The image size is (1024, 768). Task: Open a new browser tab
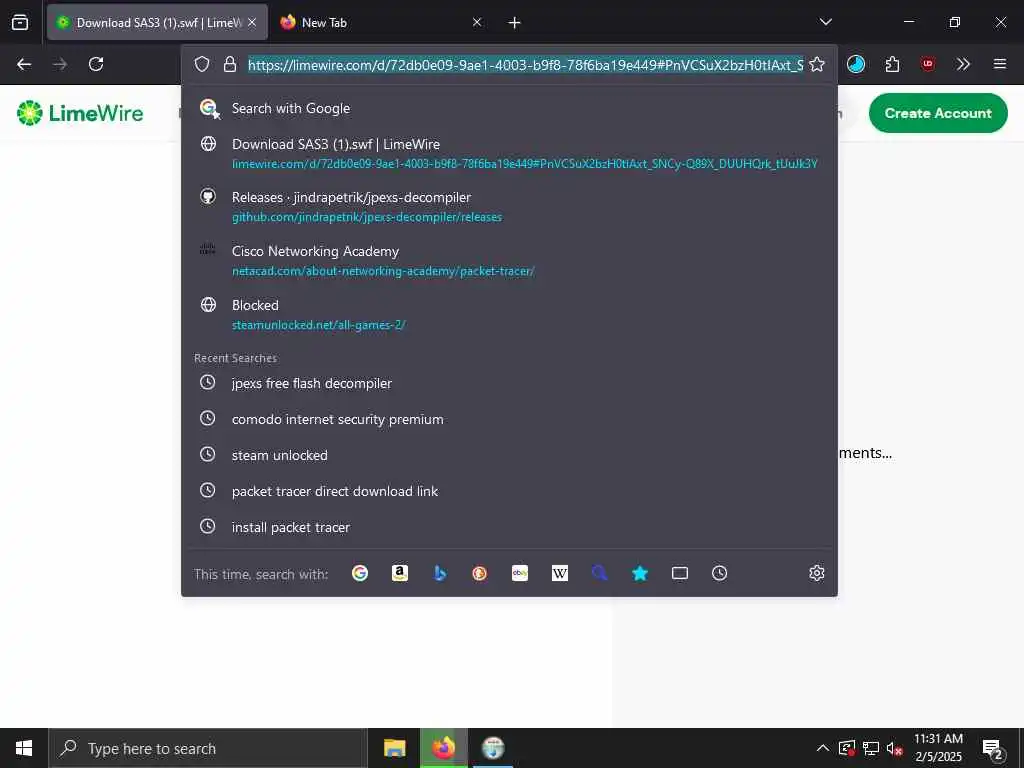pos(514,23)
